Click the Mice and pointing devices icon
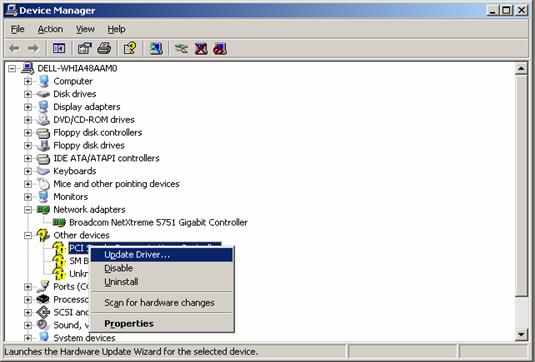Viewport: 535px width, 362px height. [x=43, y=184]
